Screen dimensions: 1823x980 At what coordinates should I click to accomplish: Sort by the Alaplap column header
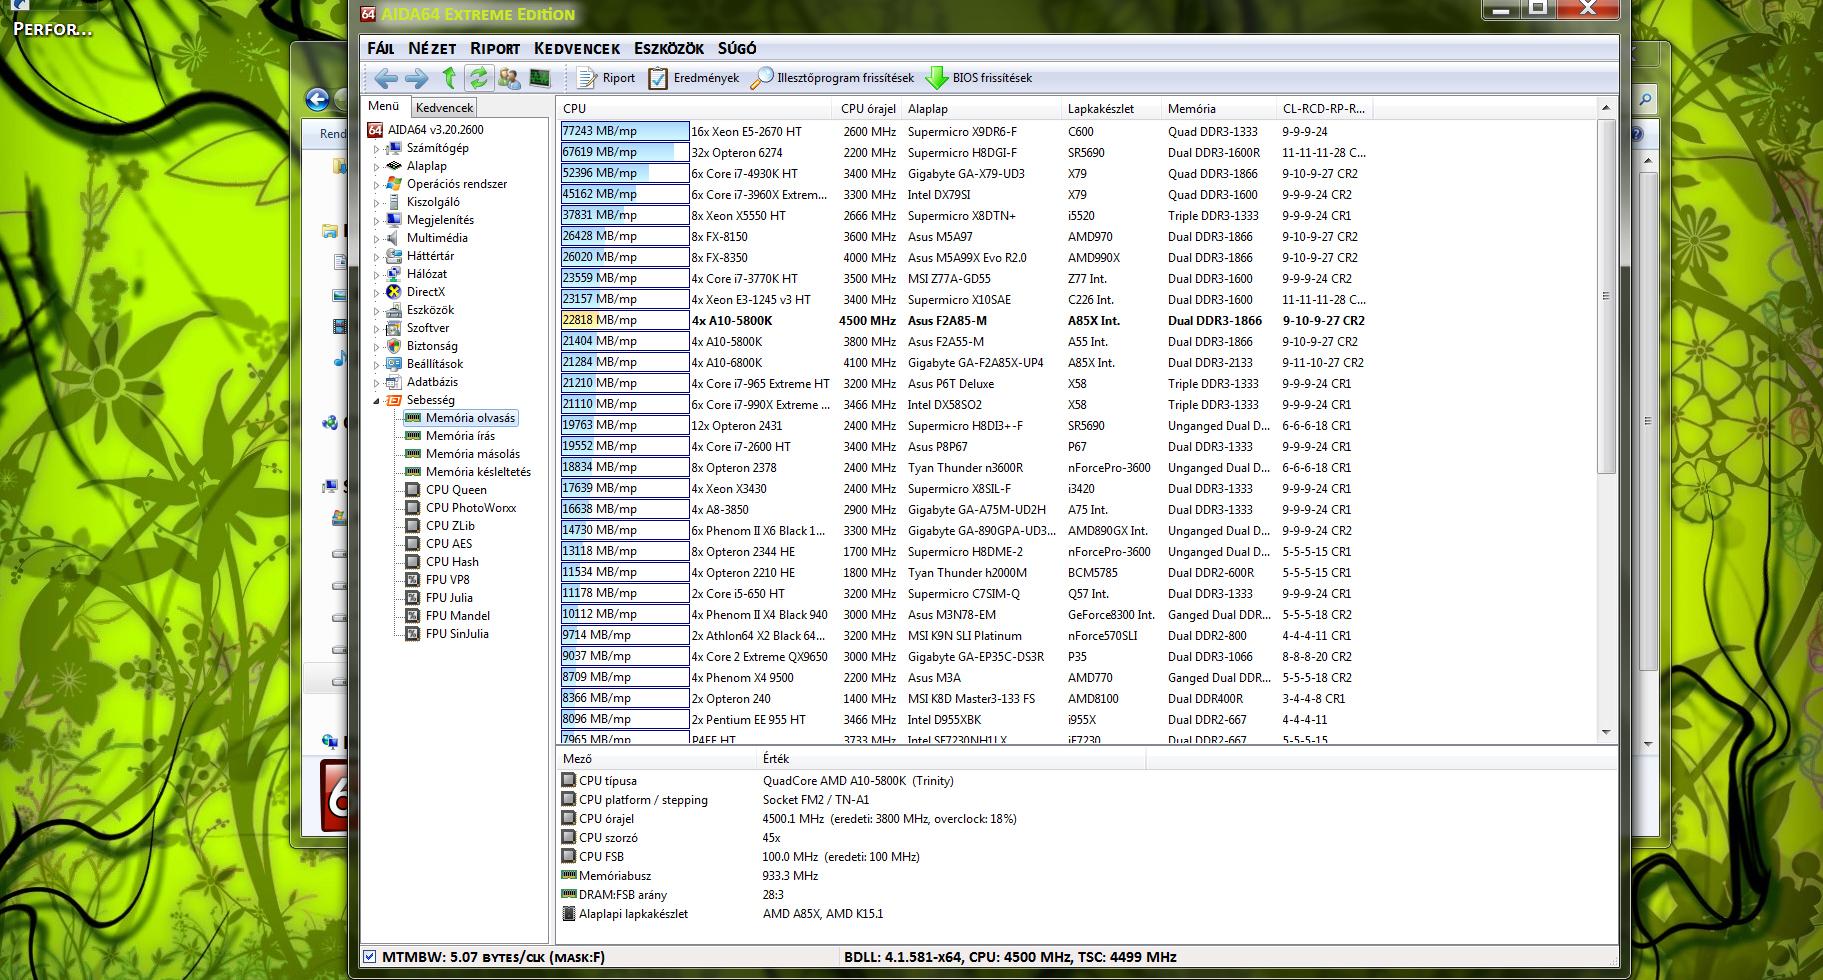(980, 108)
